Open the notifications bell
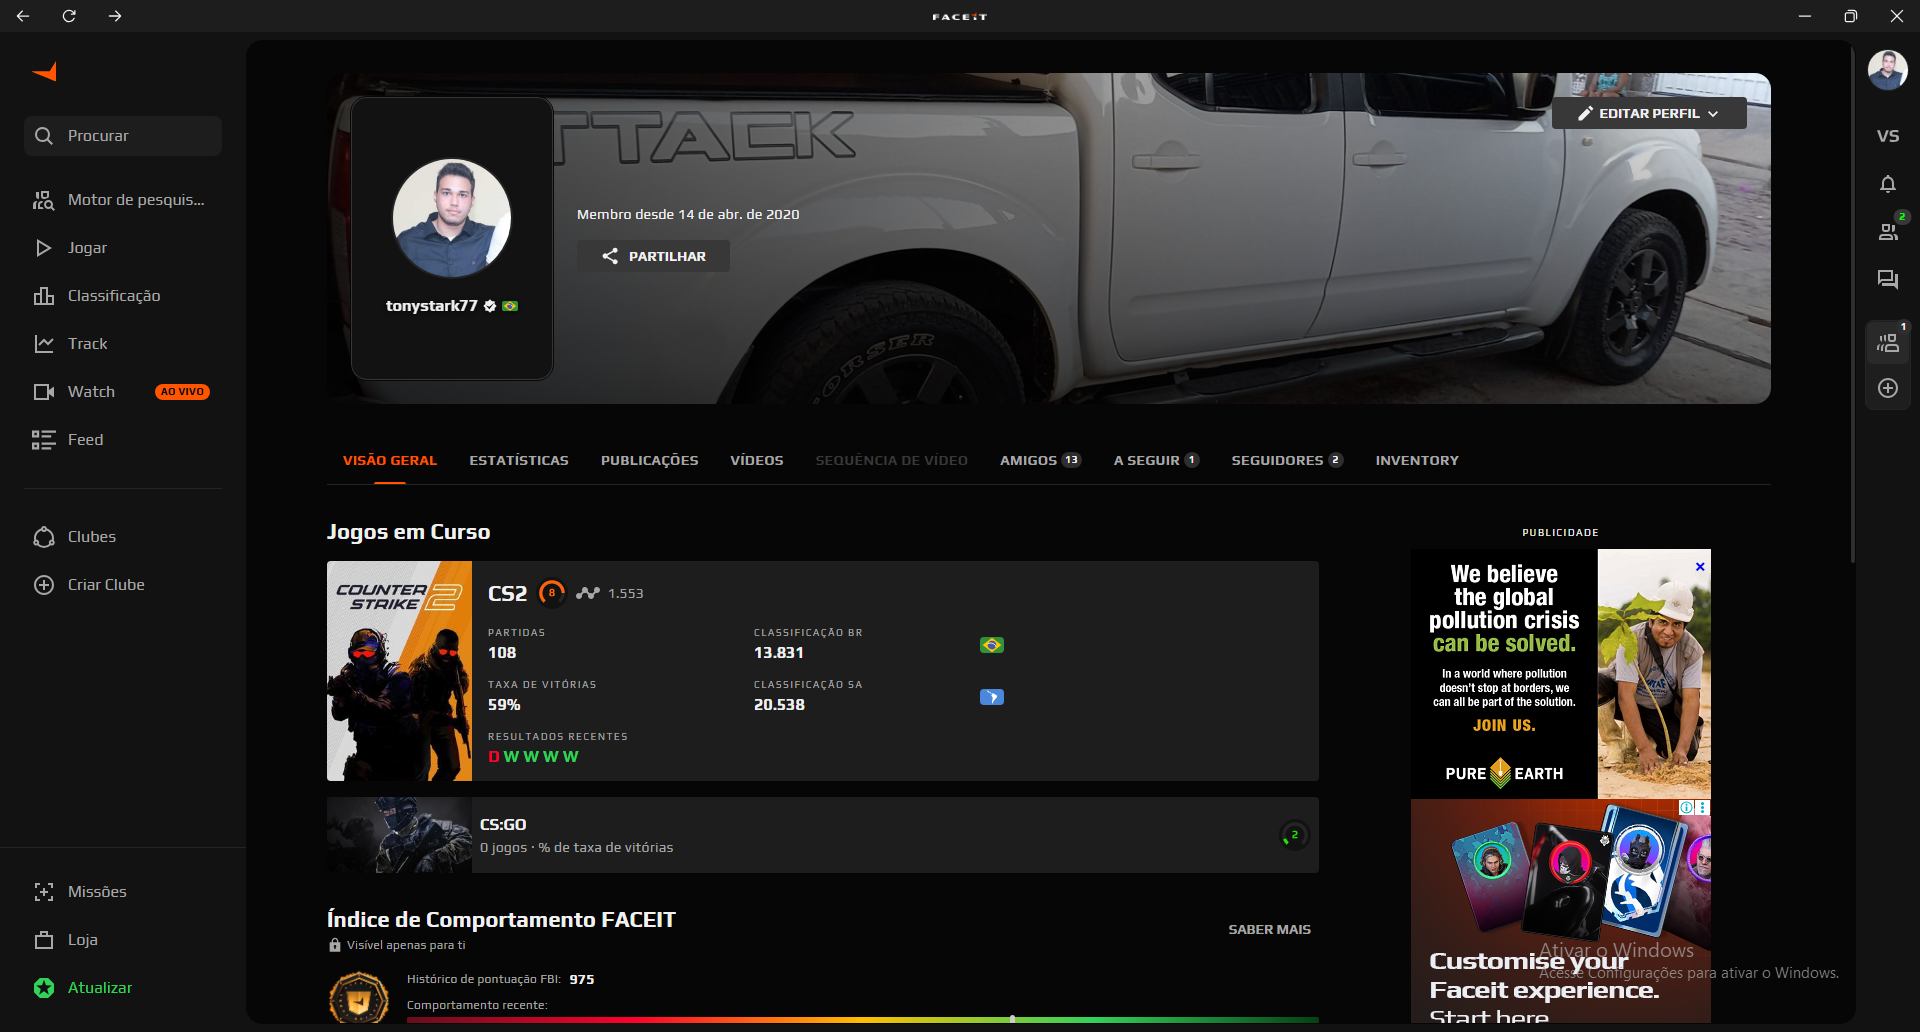Viewport: 1920px width, 1032px height. click(x=1888, y=184)
